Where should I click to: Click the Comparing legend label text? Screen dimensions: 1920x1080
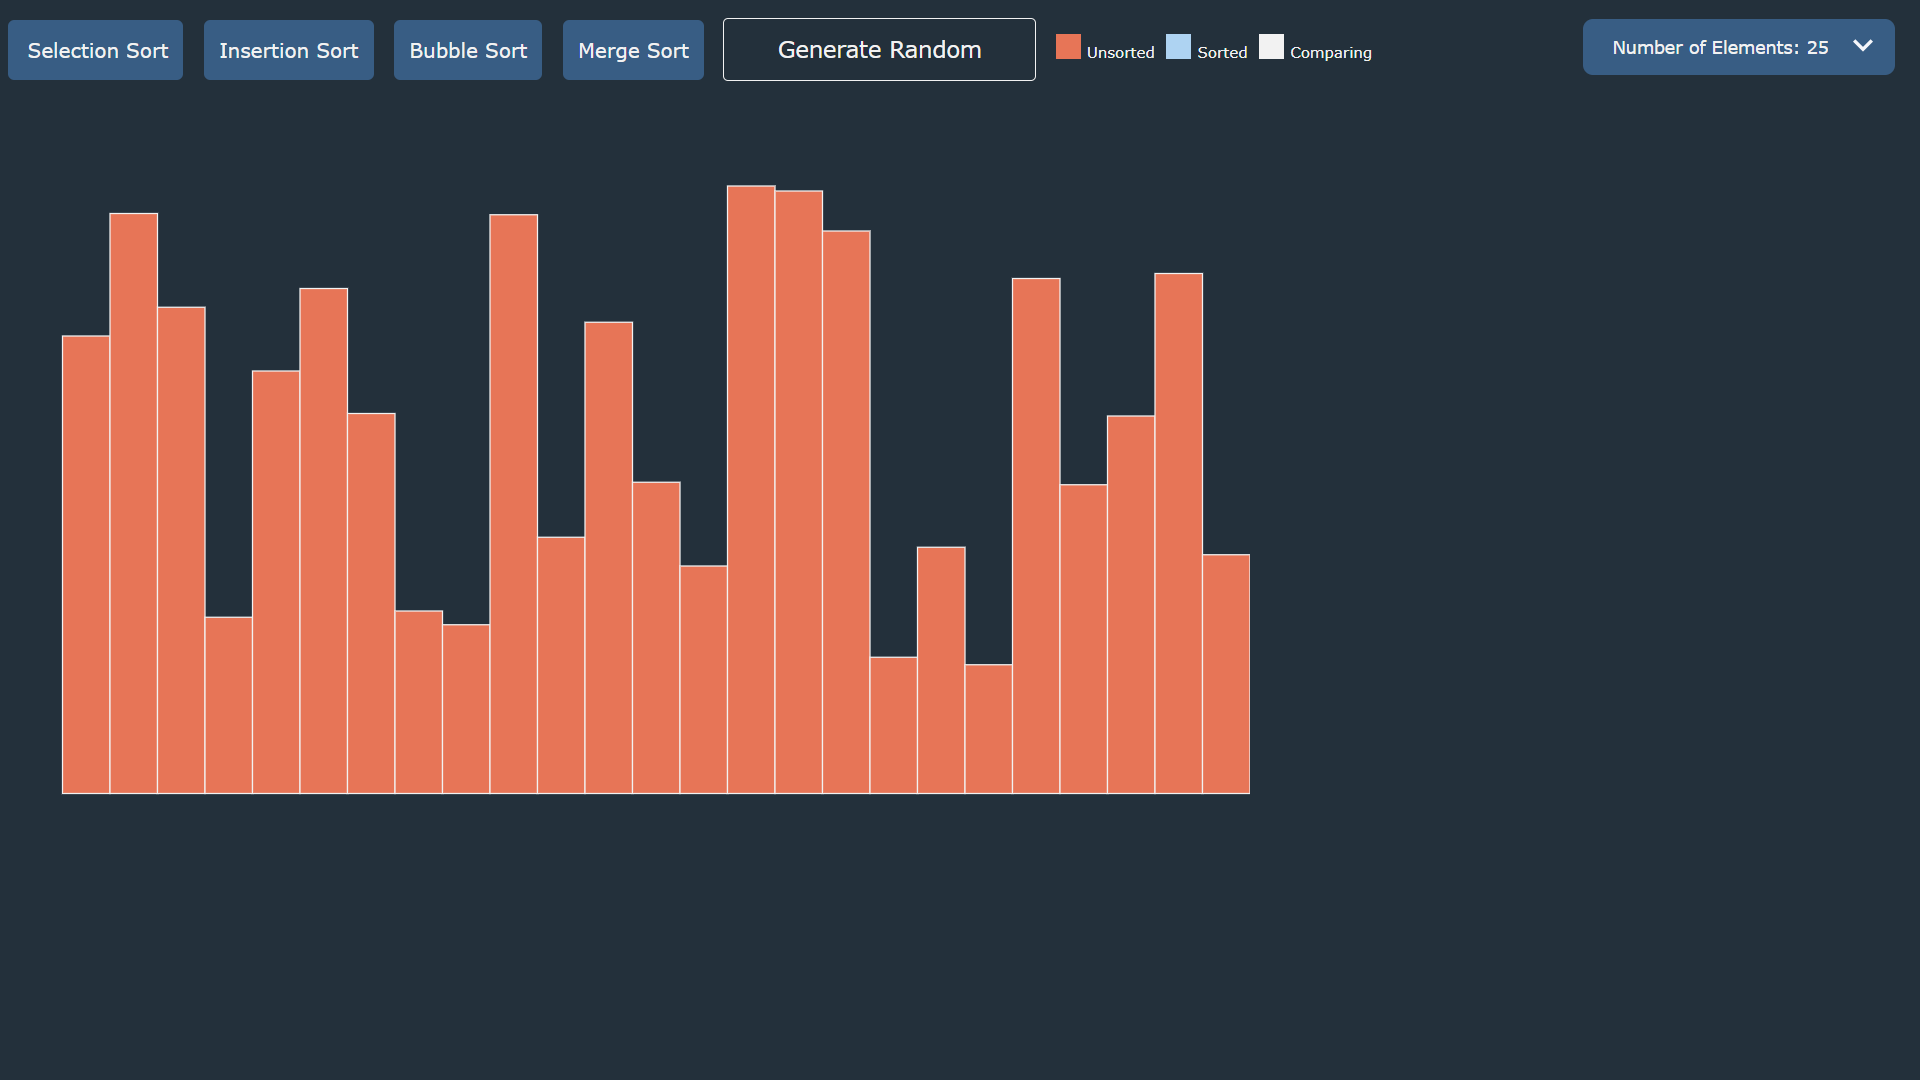pos(1330,53)
